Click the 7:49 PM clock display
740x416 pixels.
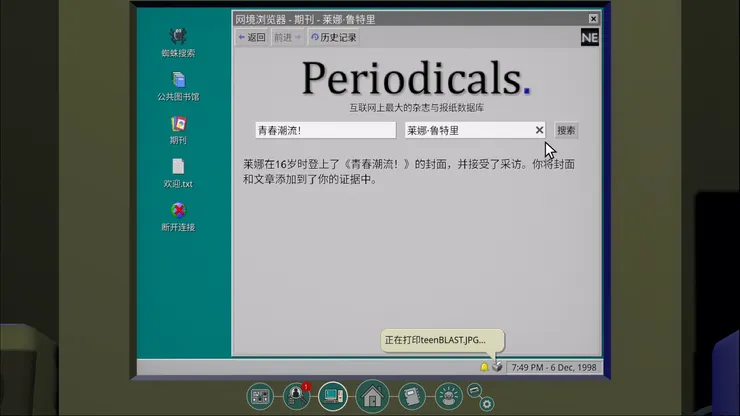554,367
